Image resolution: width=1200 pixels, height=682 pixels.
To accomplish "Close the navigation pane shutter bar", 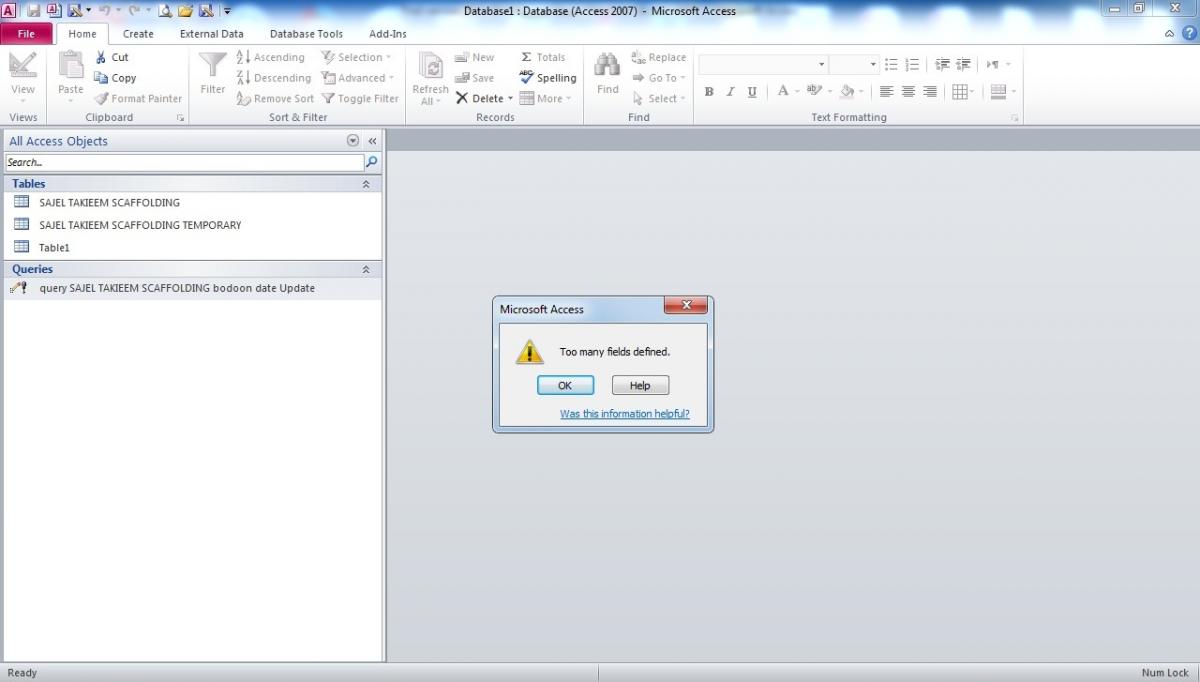I will pyautogui.click(x=372, y=141).
